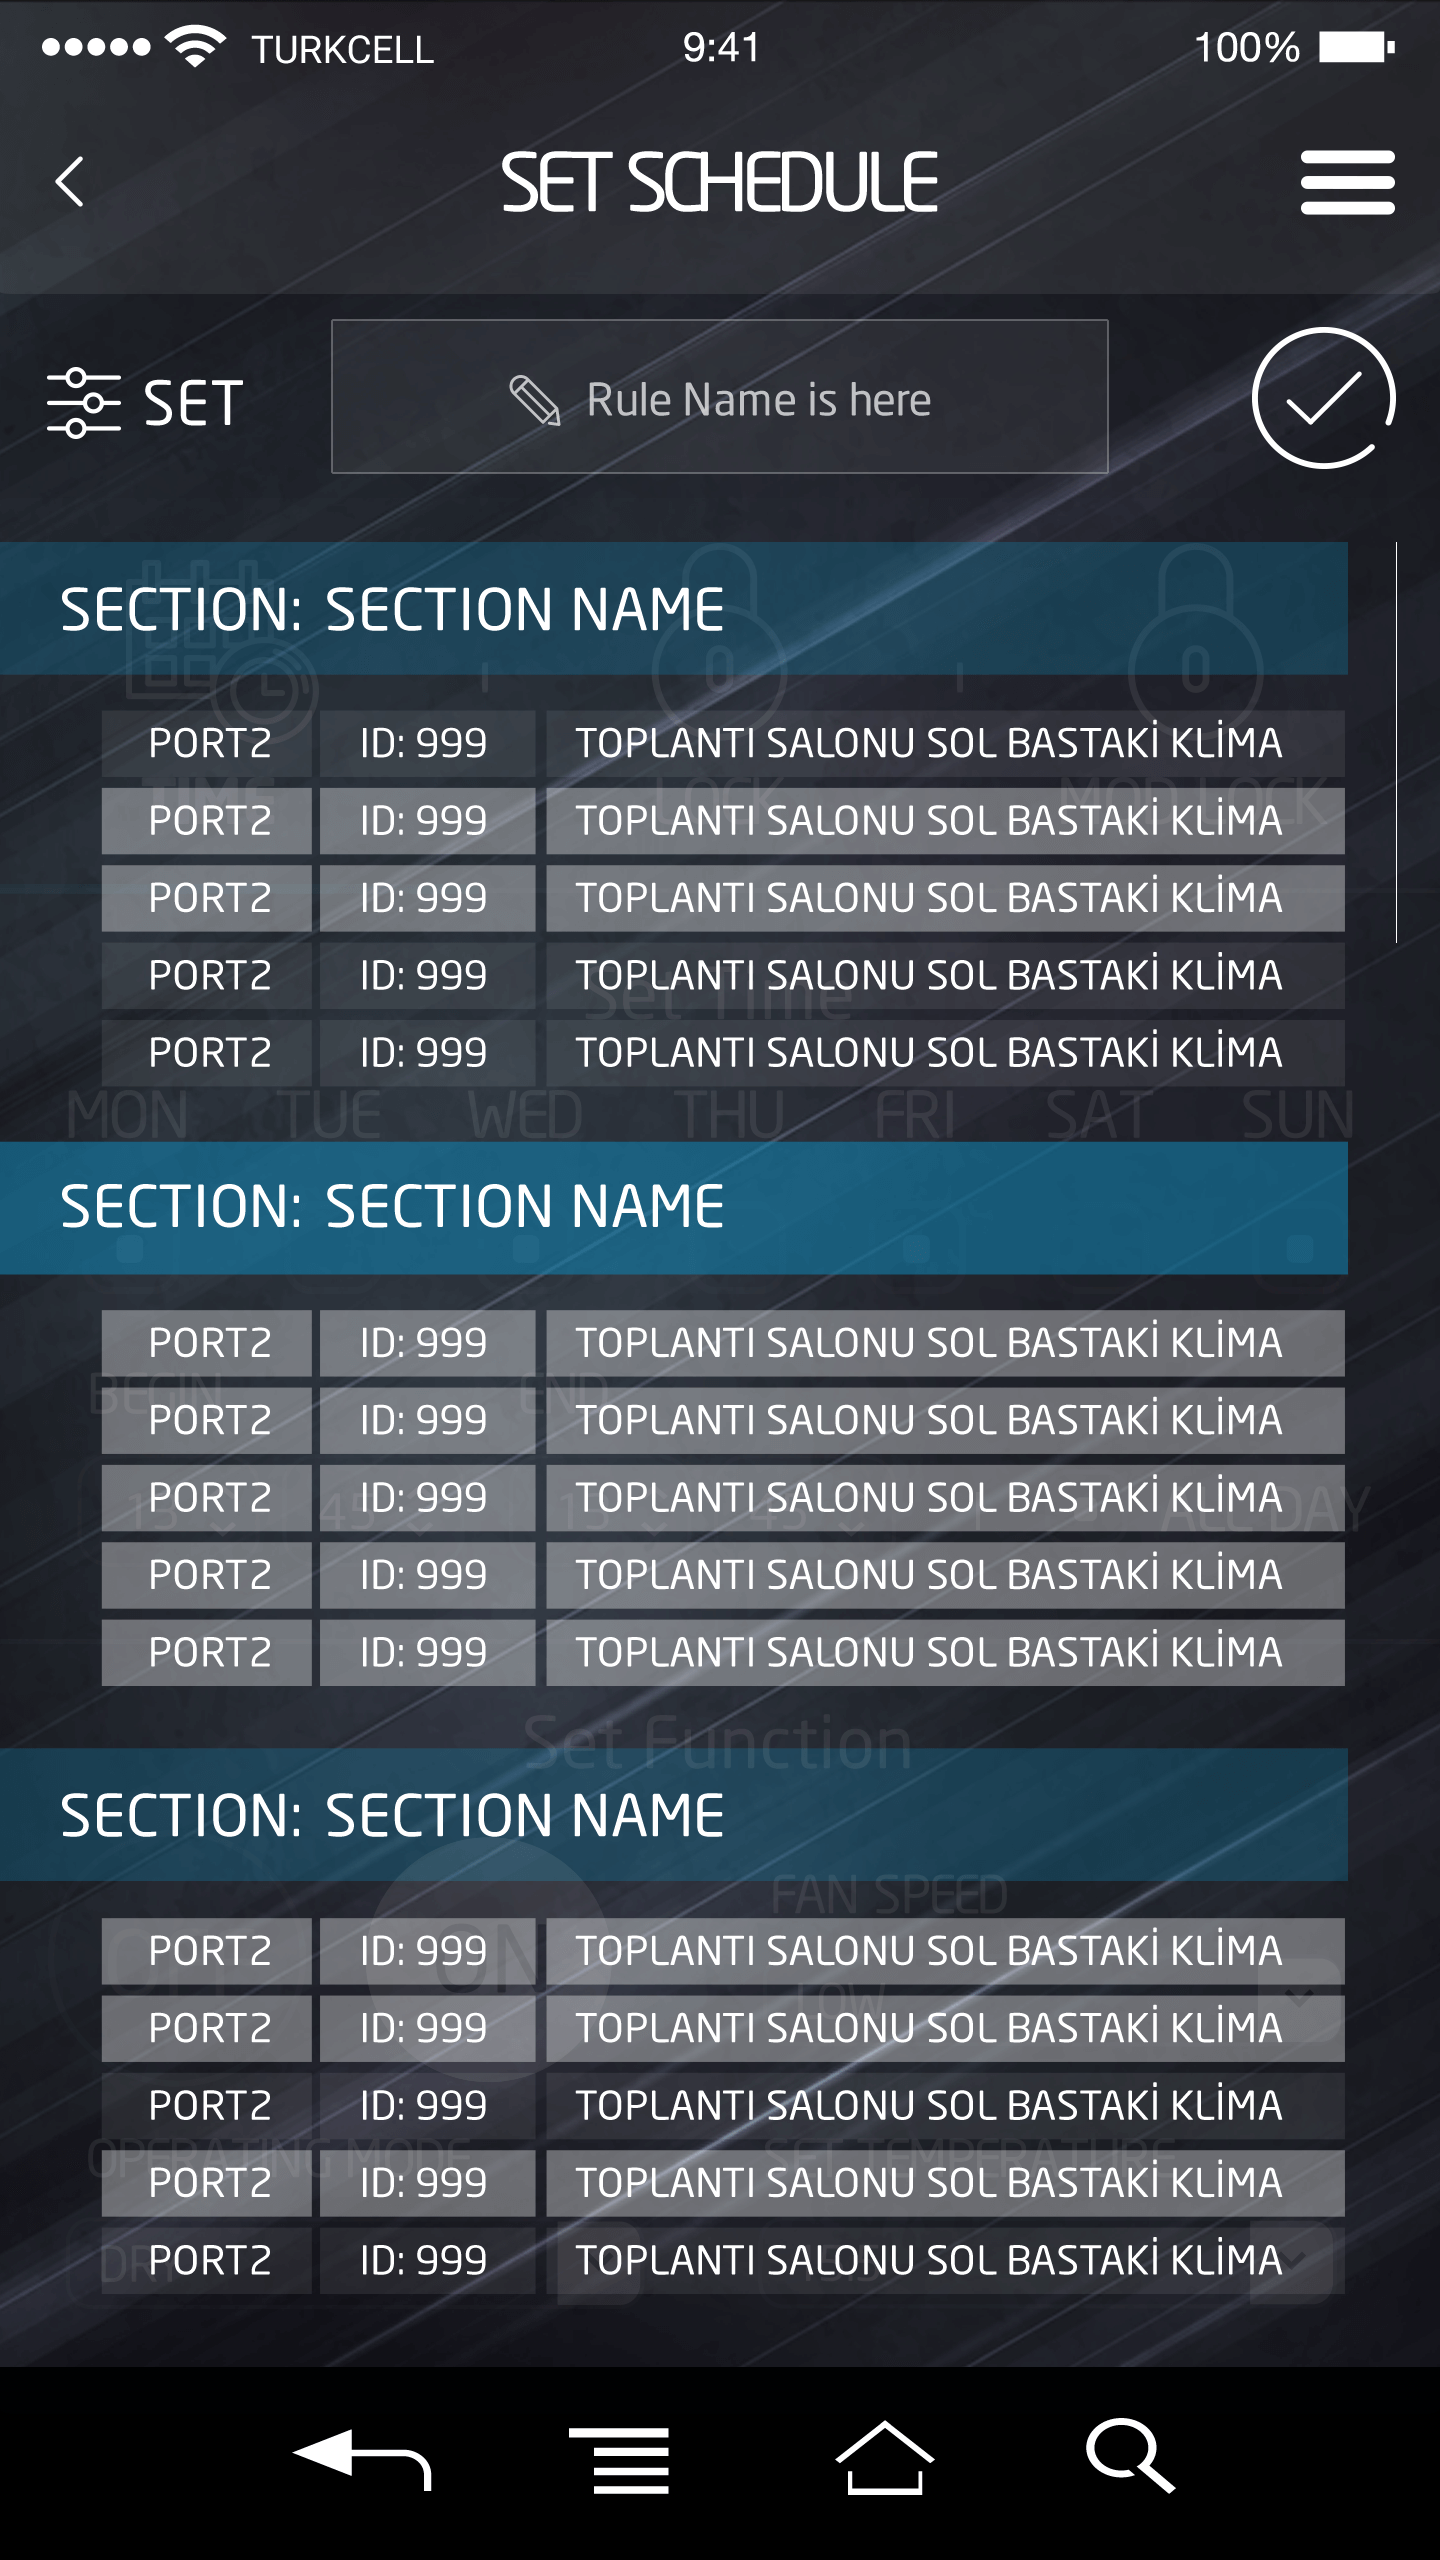
Task: Collapse the third SECTION NAME header
Action: [674, 1815]
